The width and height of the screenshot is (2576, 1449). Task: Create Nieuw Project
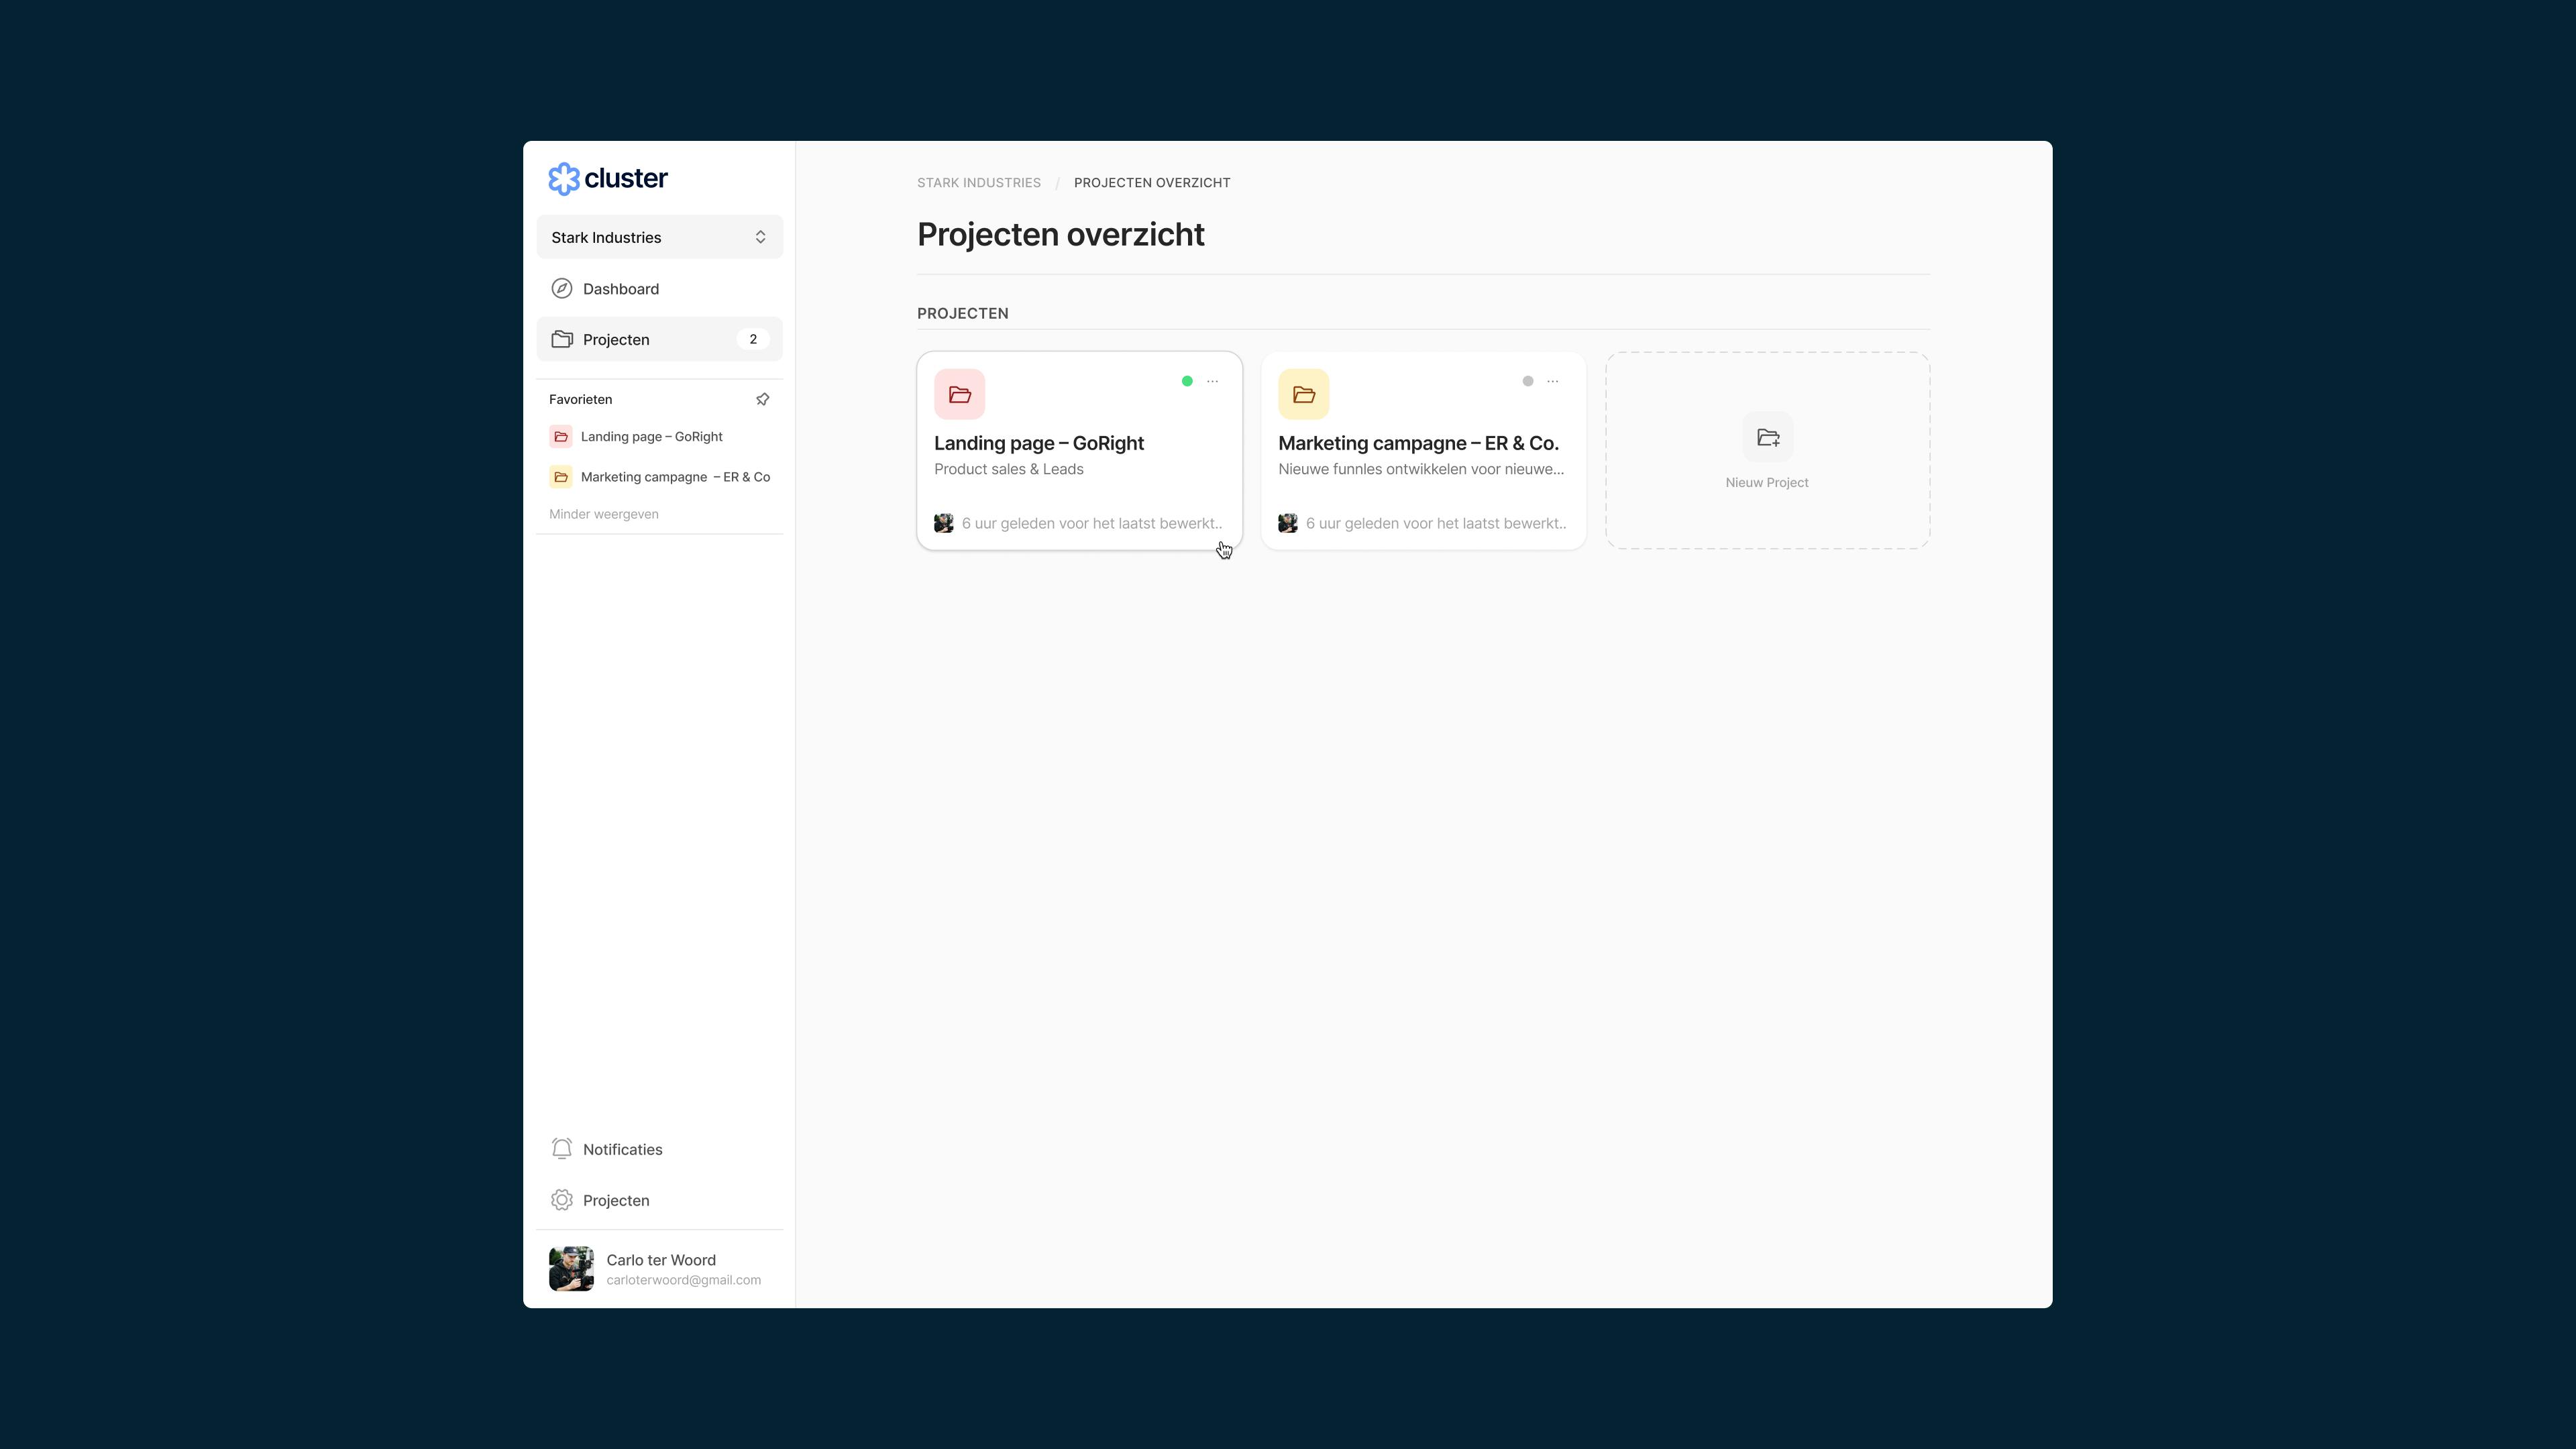point(1768,450)
